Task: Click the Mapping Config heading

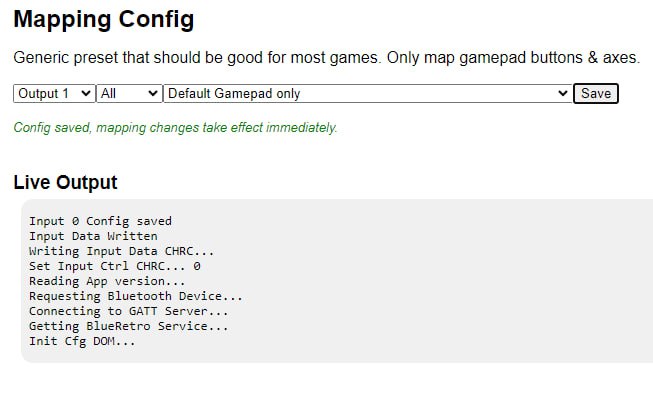Action: [x=104, y=19]
